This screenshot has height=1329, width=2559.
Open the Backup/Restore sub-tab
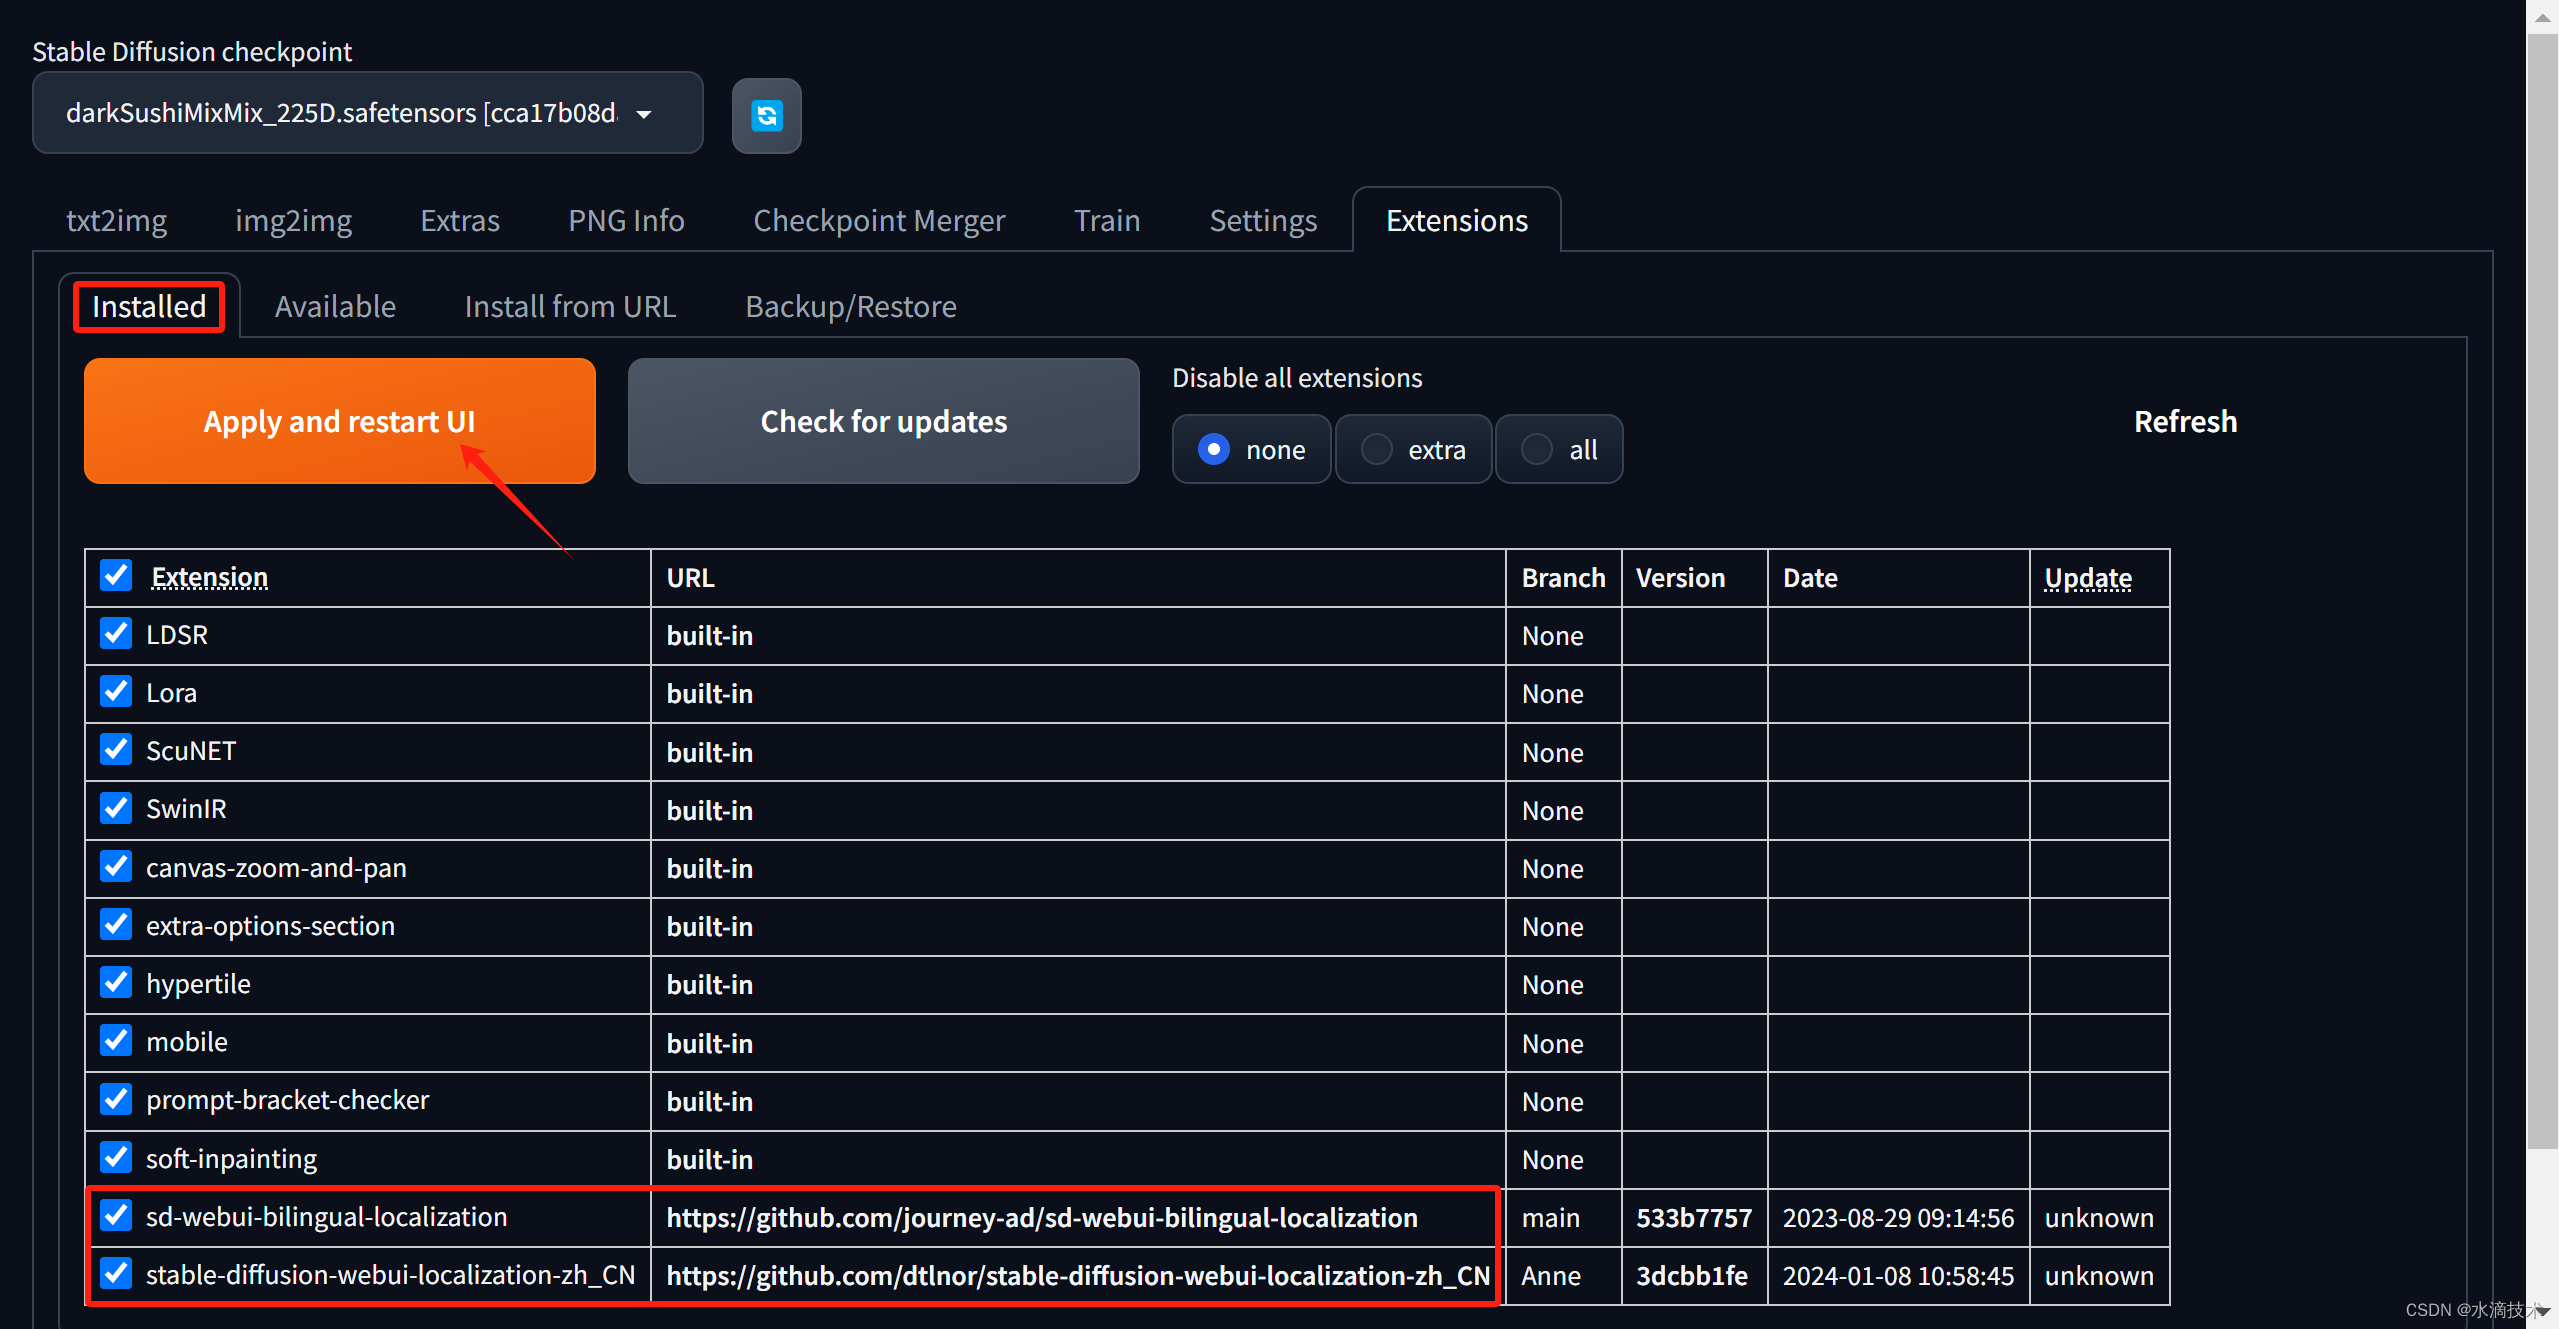[x=850, y=306]
